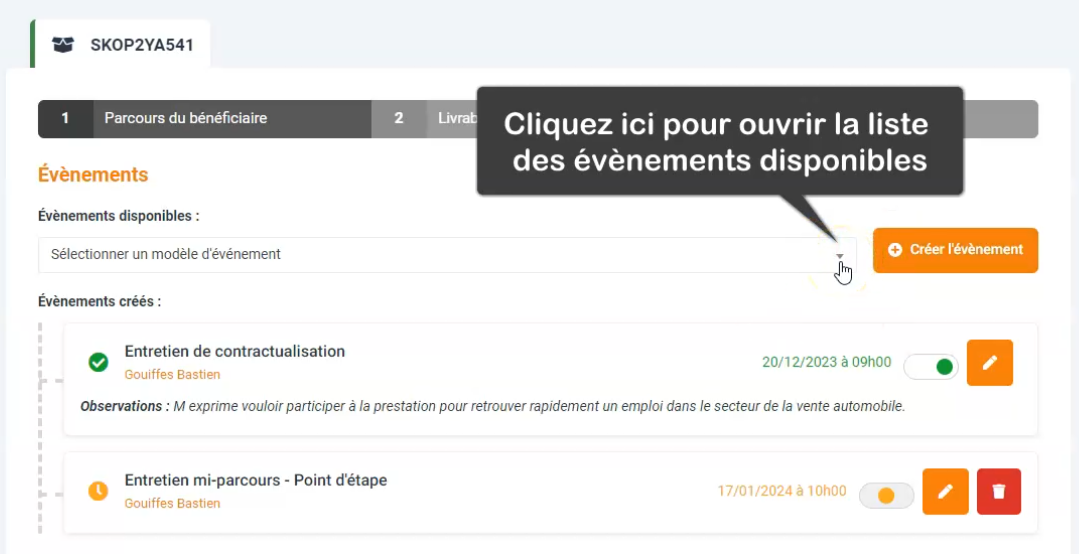Click orange clock icon of Entretien mi-parcours

98,491
